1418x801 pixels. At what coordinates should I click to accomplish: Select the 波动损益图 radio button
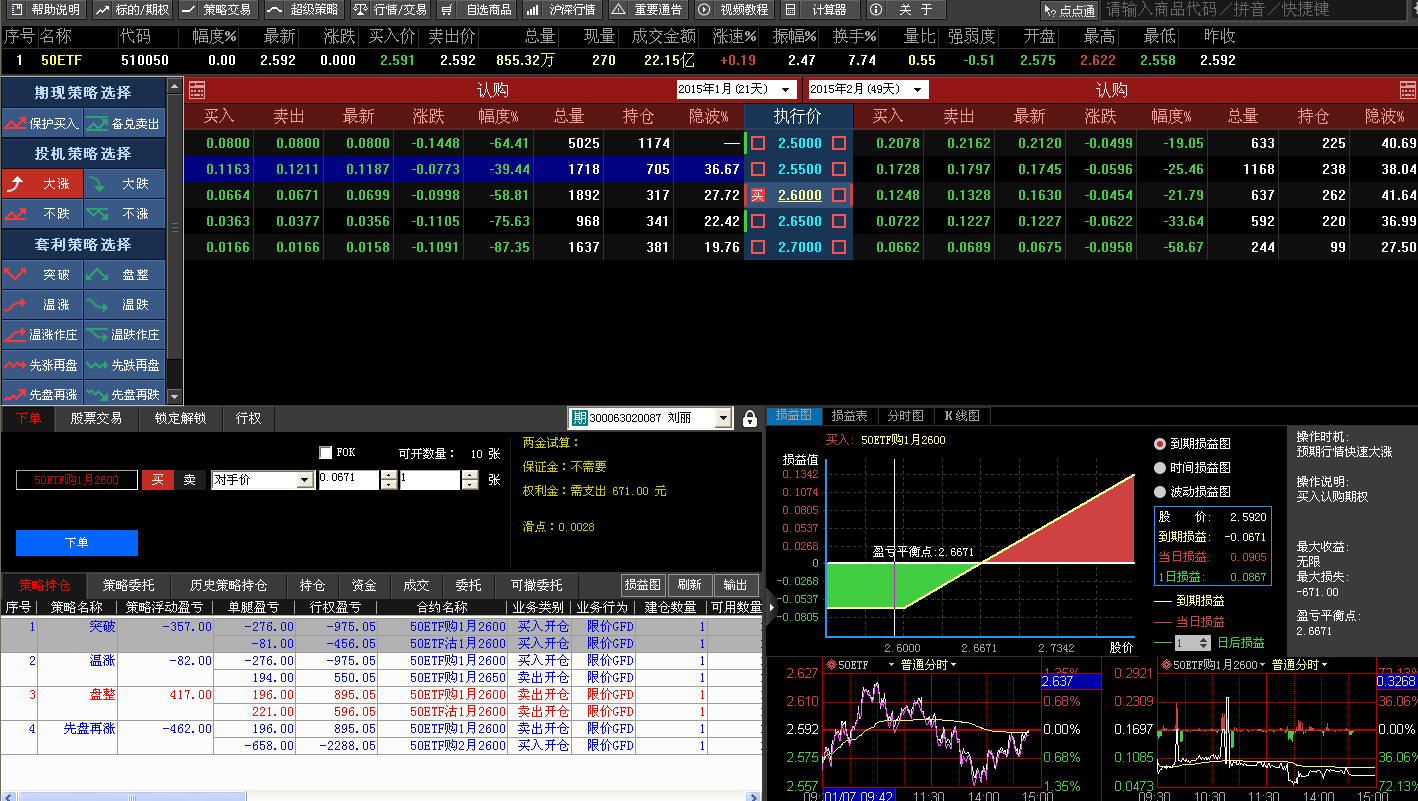click(1160, 492)
